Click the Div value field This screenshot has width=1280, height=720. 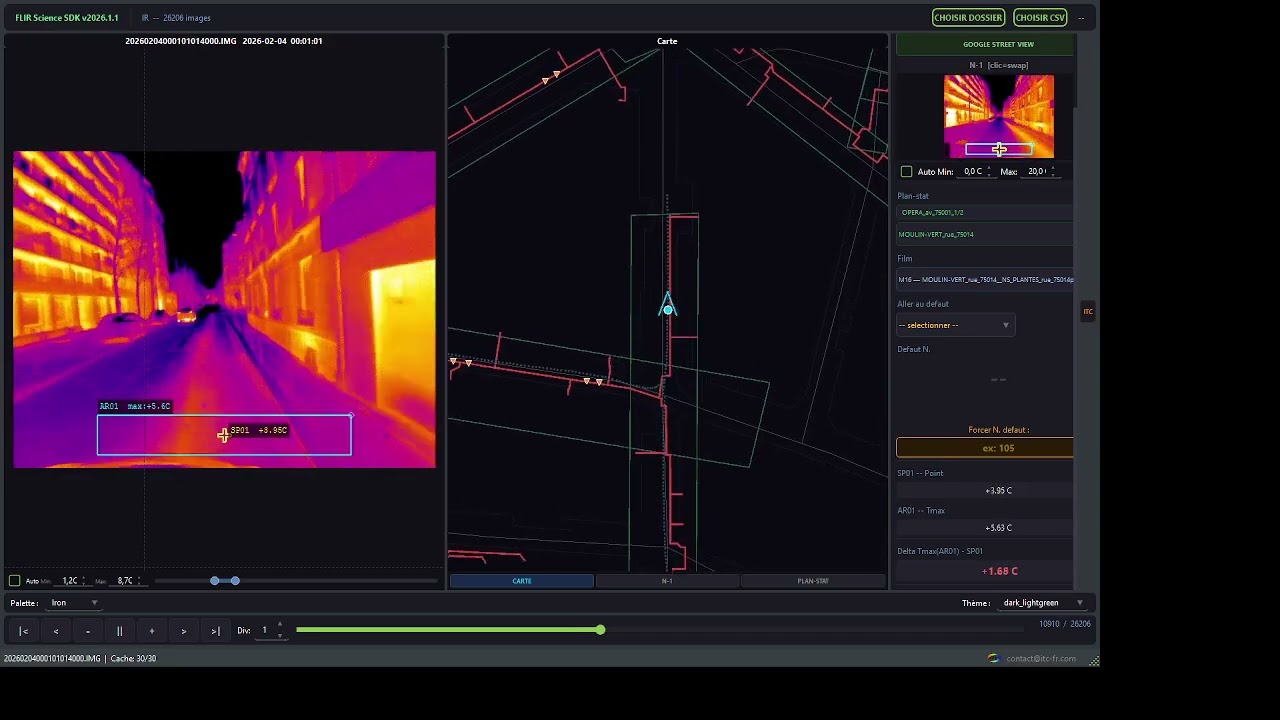pyautogui.click(x=265, y=630)
